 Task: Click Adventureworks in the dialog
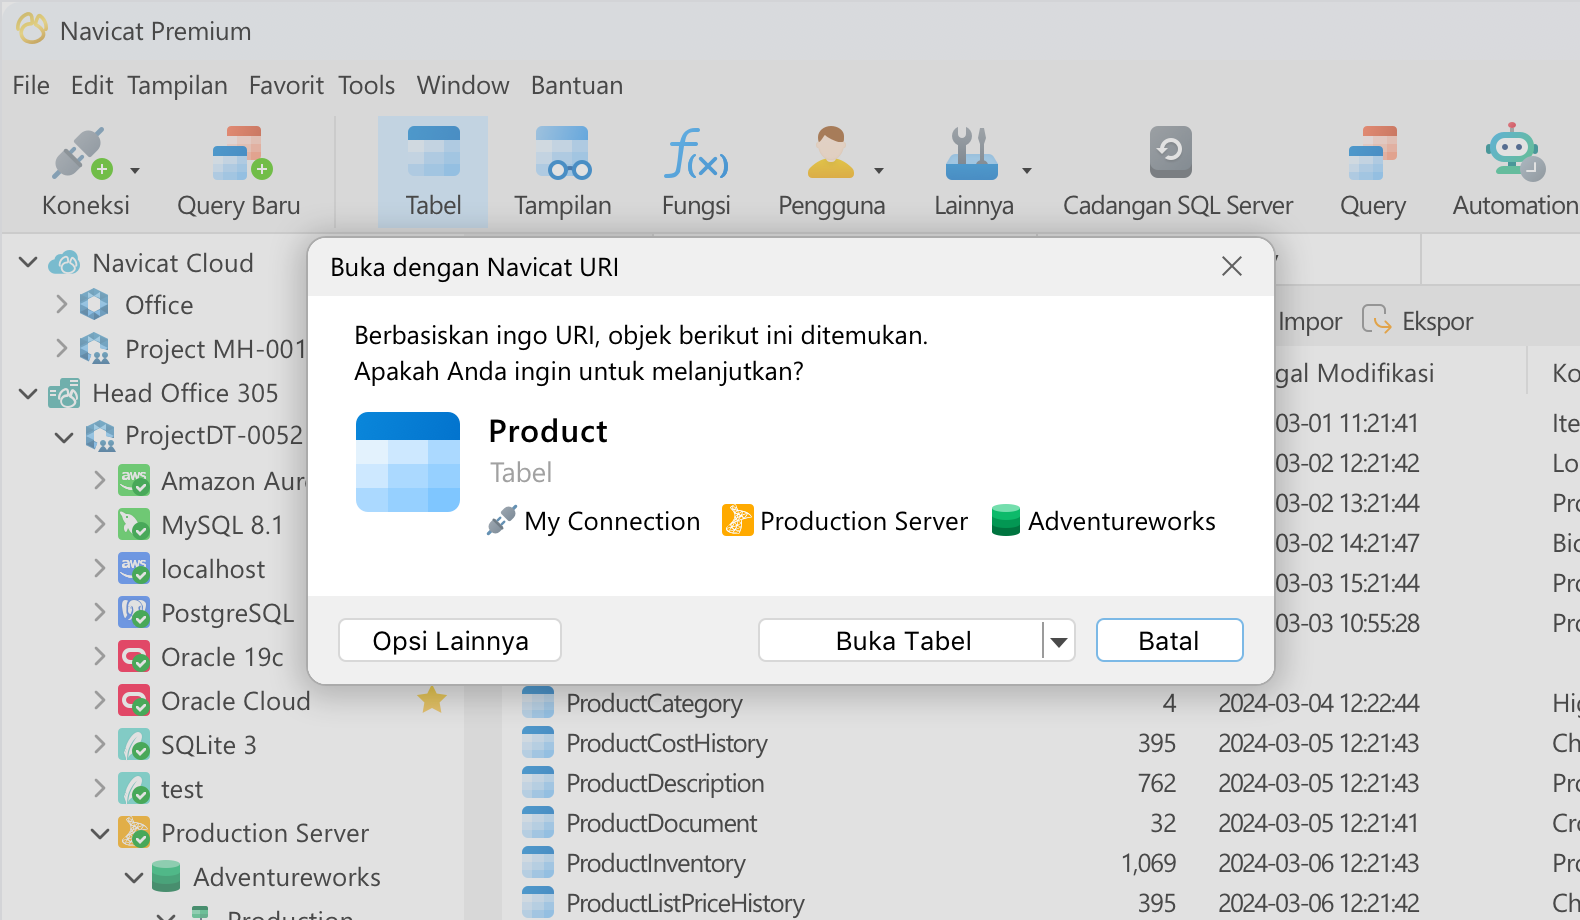pyautogui.click(x=1104, y=521)
